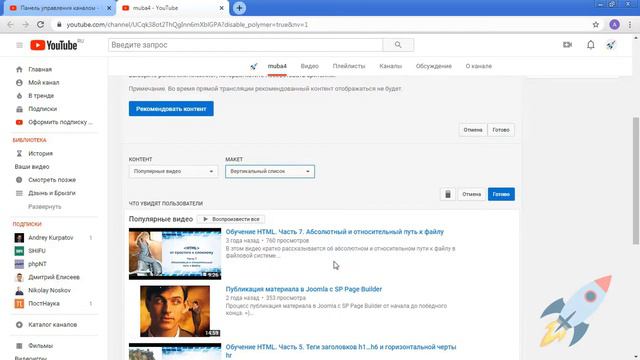Click the upper Отмена button
The height and width of the screenshot is (360, 640).
[473, 130]
